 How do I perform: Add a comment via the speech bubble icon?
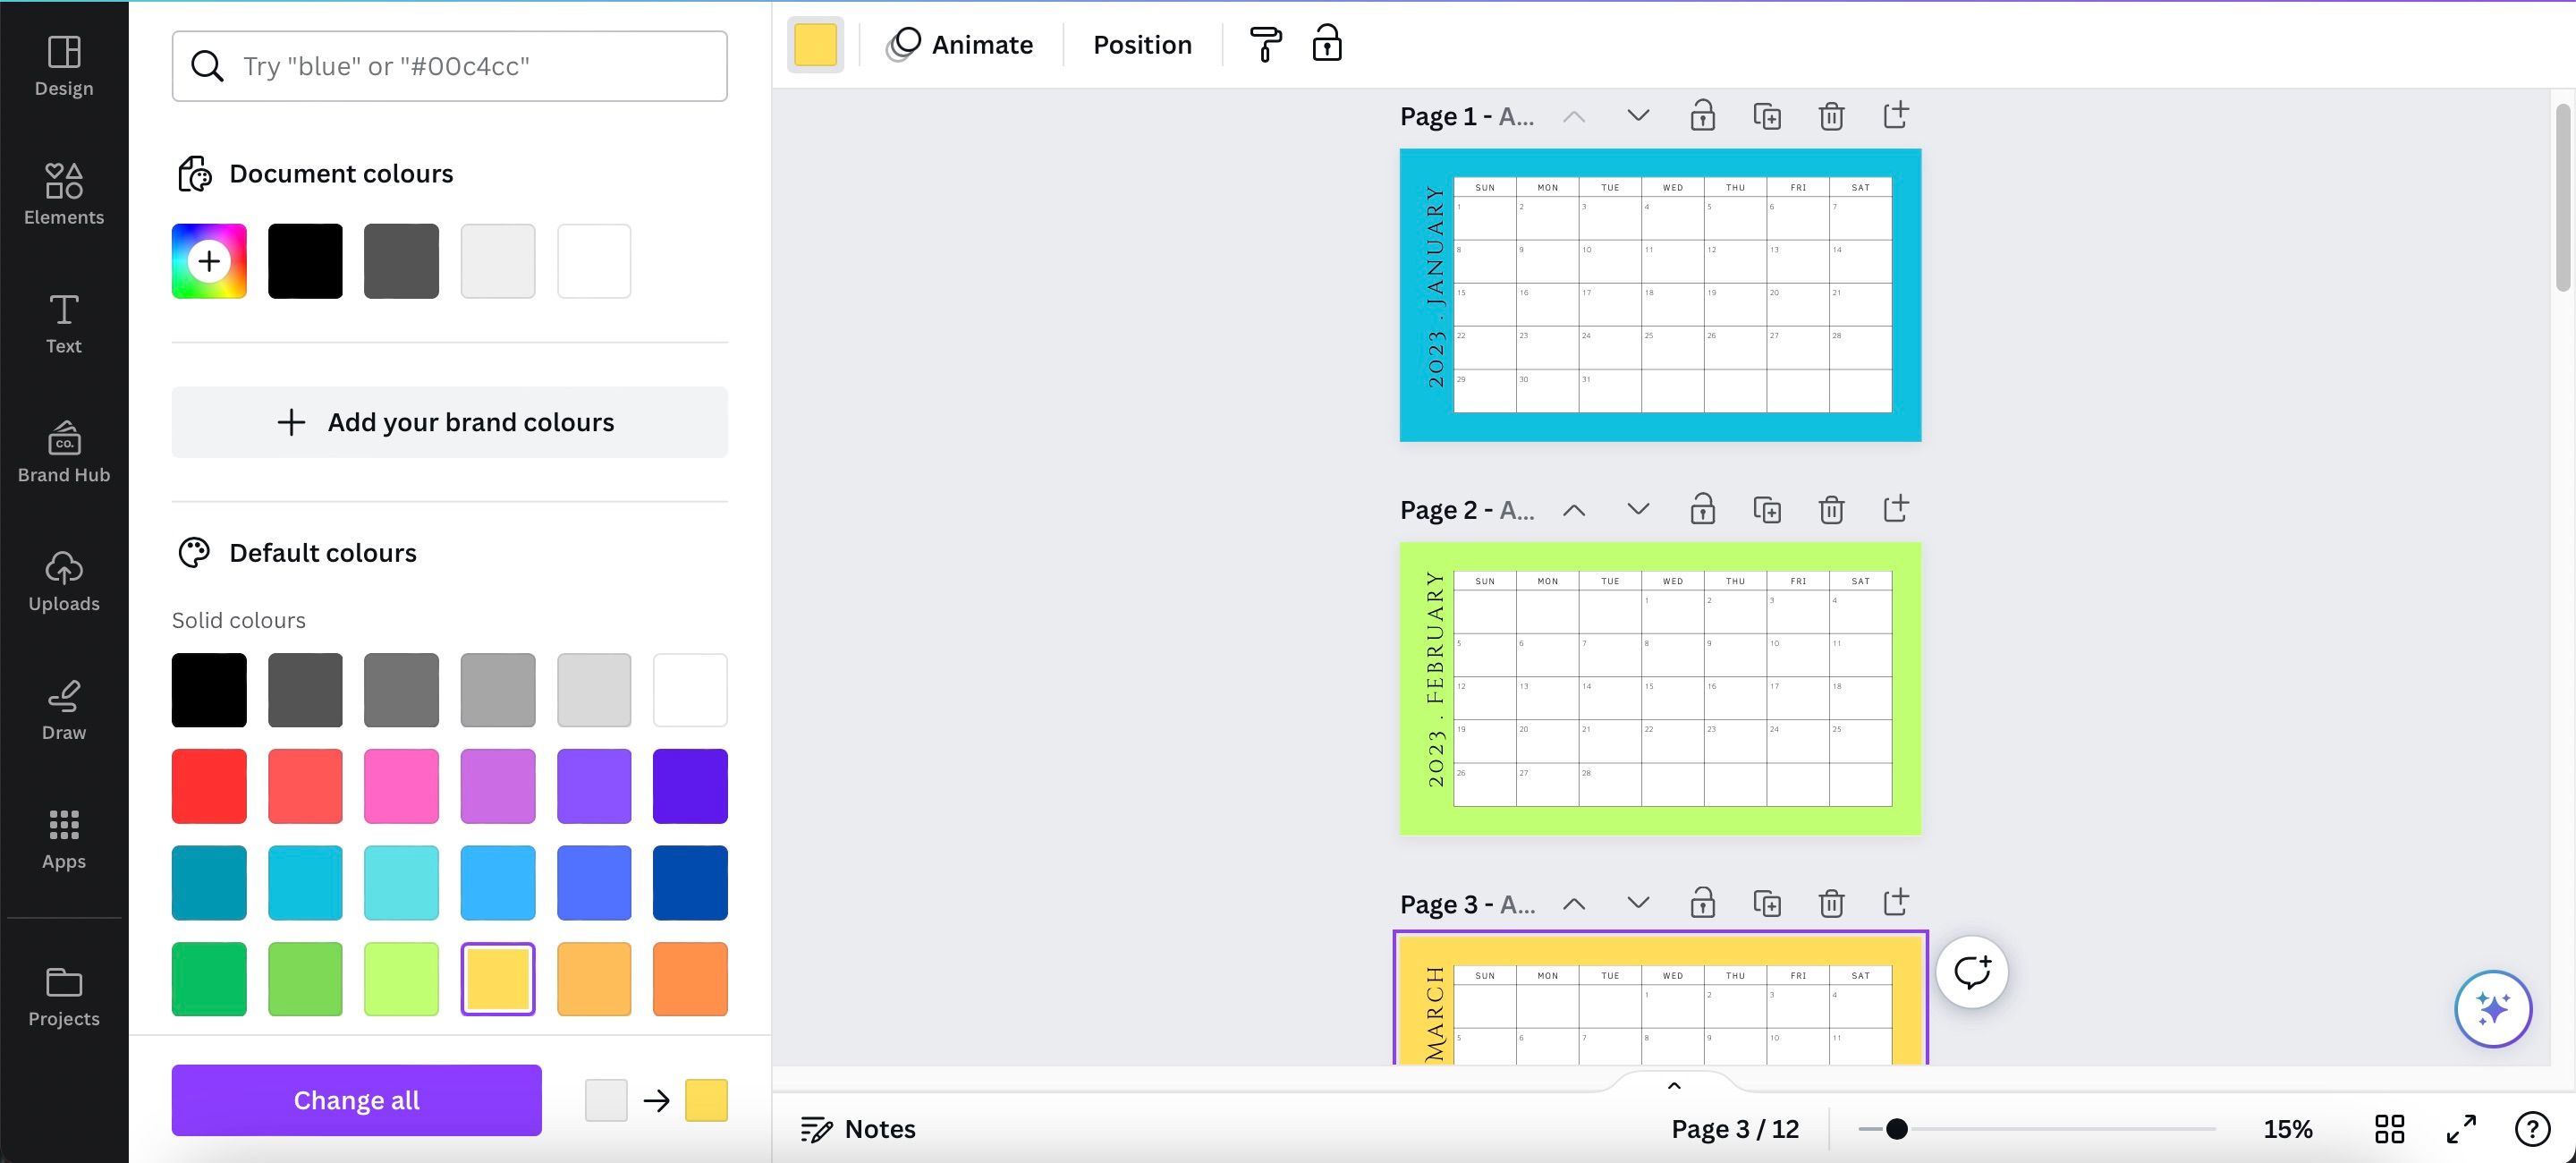click(x=1972, y=972)
